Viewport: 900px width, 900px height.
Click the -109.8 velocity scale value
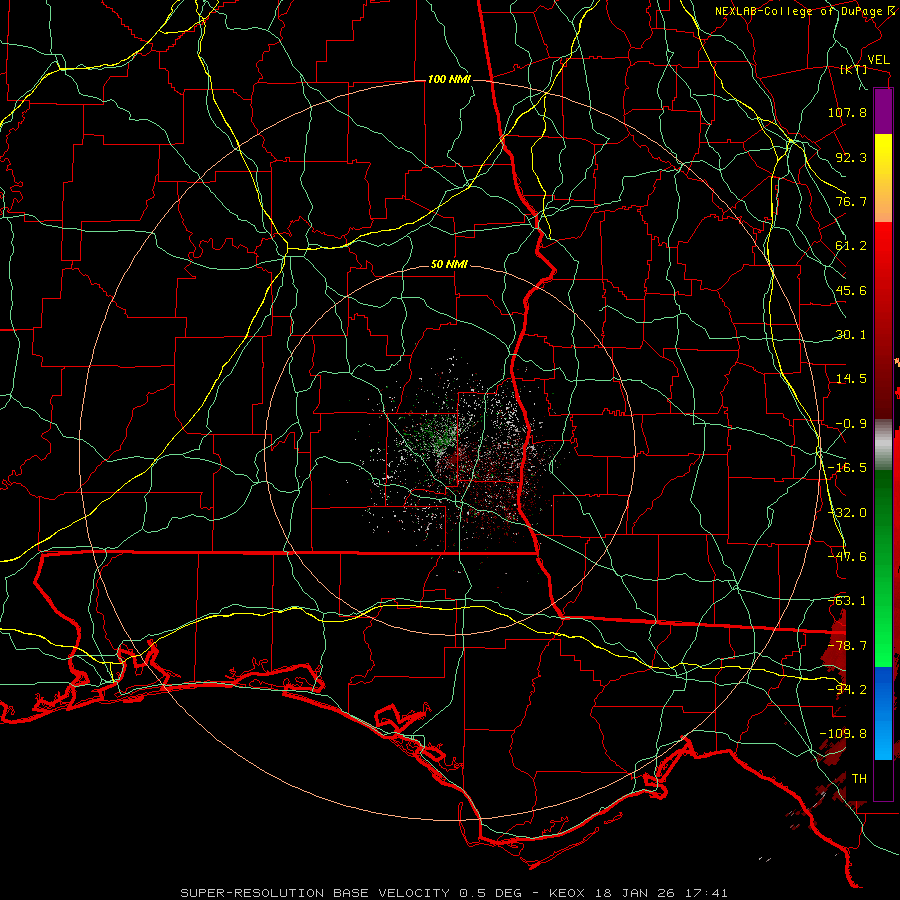tap(843, 734)
